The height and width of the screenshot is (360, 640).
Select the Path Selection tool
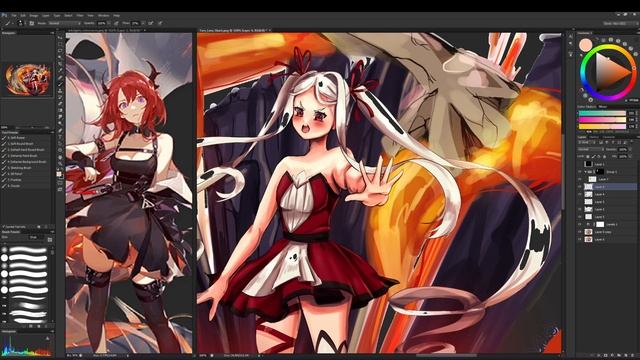click(60, 143)
